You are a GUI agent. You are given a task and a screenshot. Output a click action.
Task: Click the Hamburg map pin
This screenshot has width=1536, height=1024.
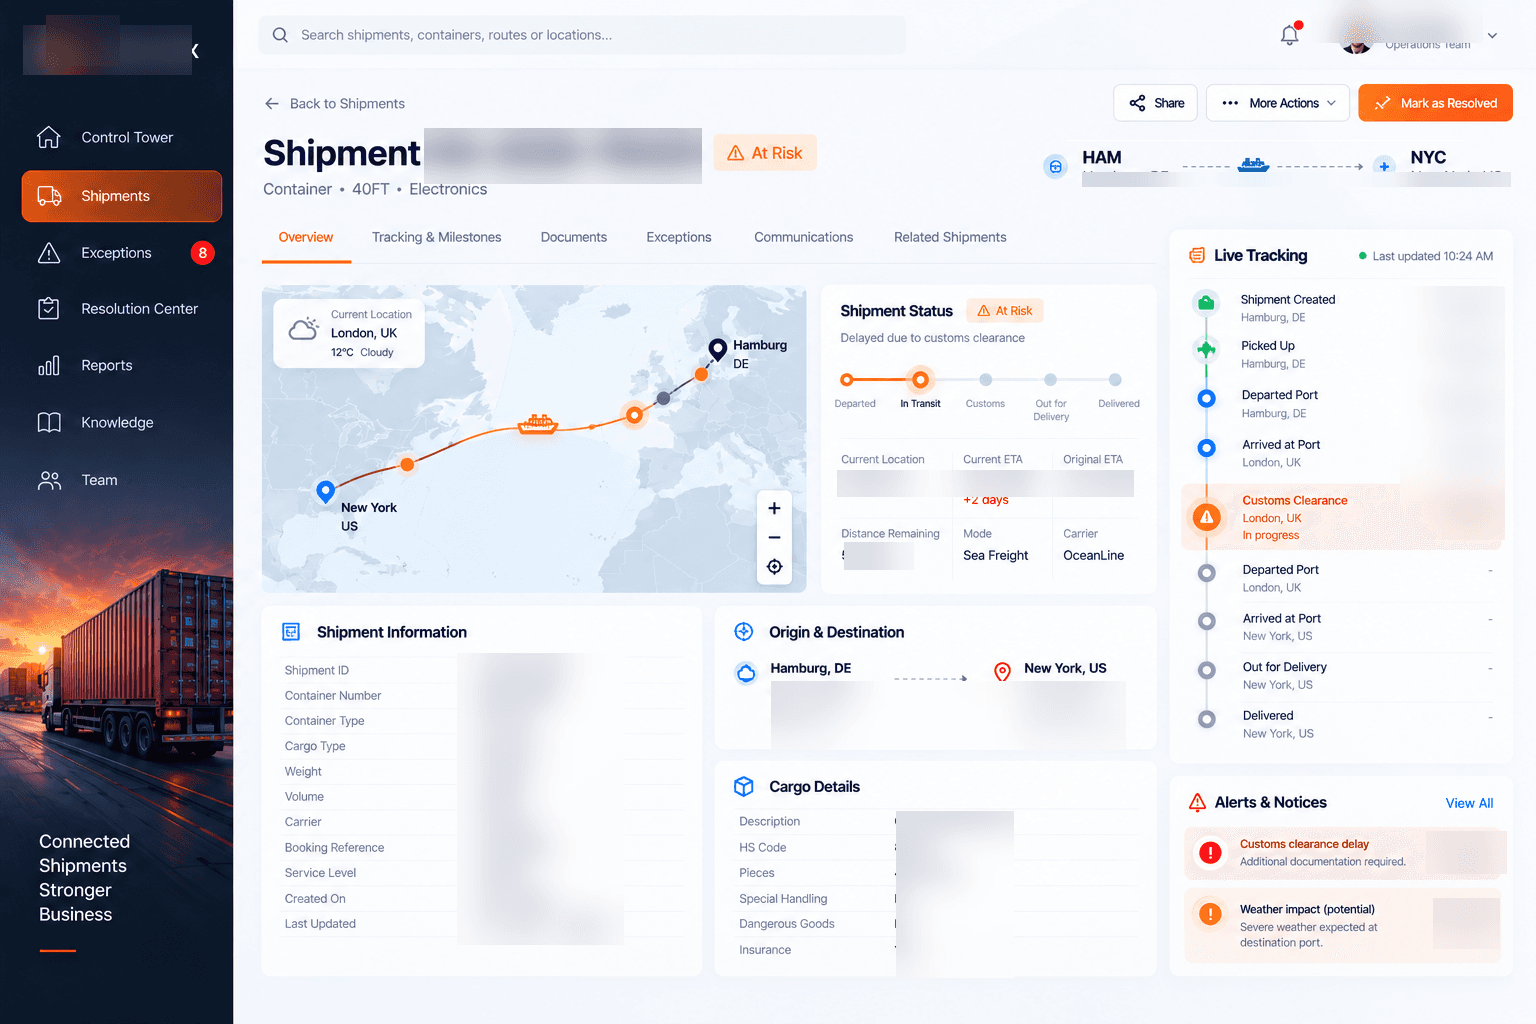[717, 349]
